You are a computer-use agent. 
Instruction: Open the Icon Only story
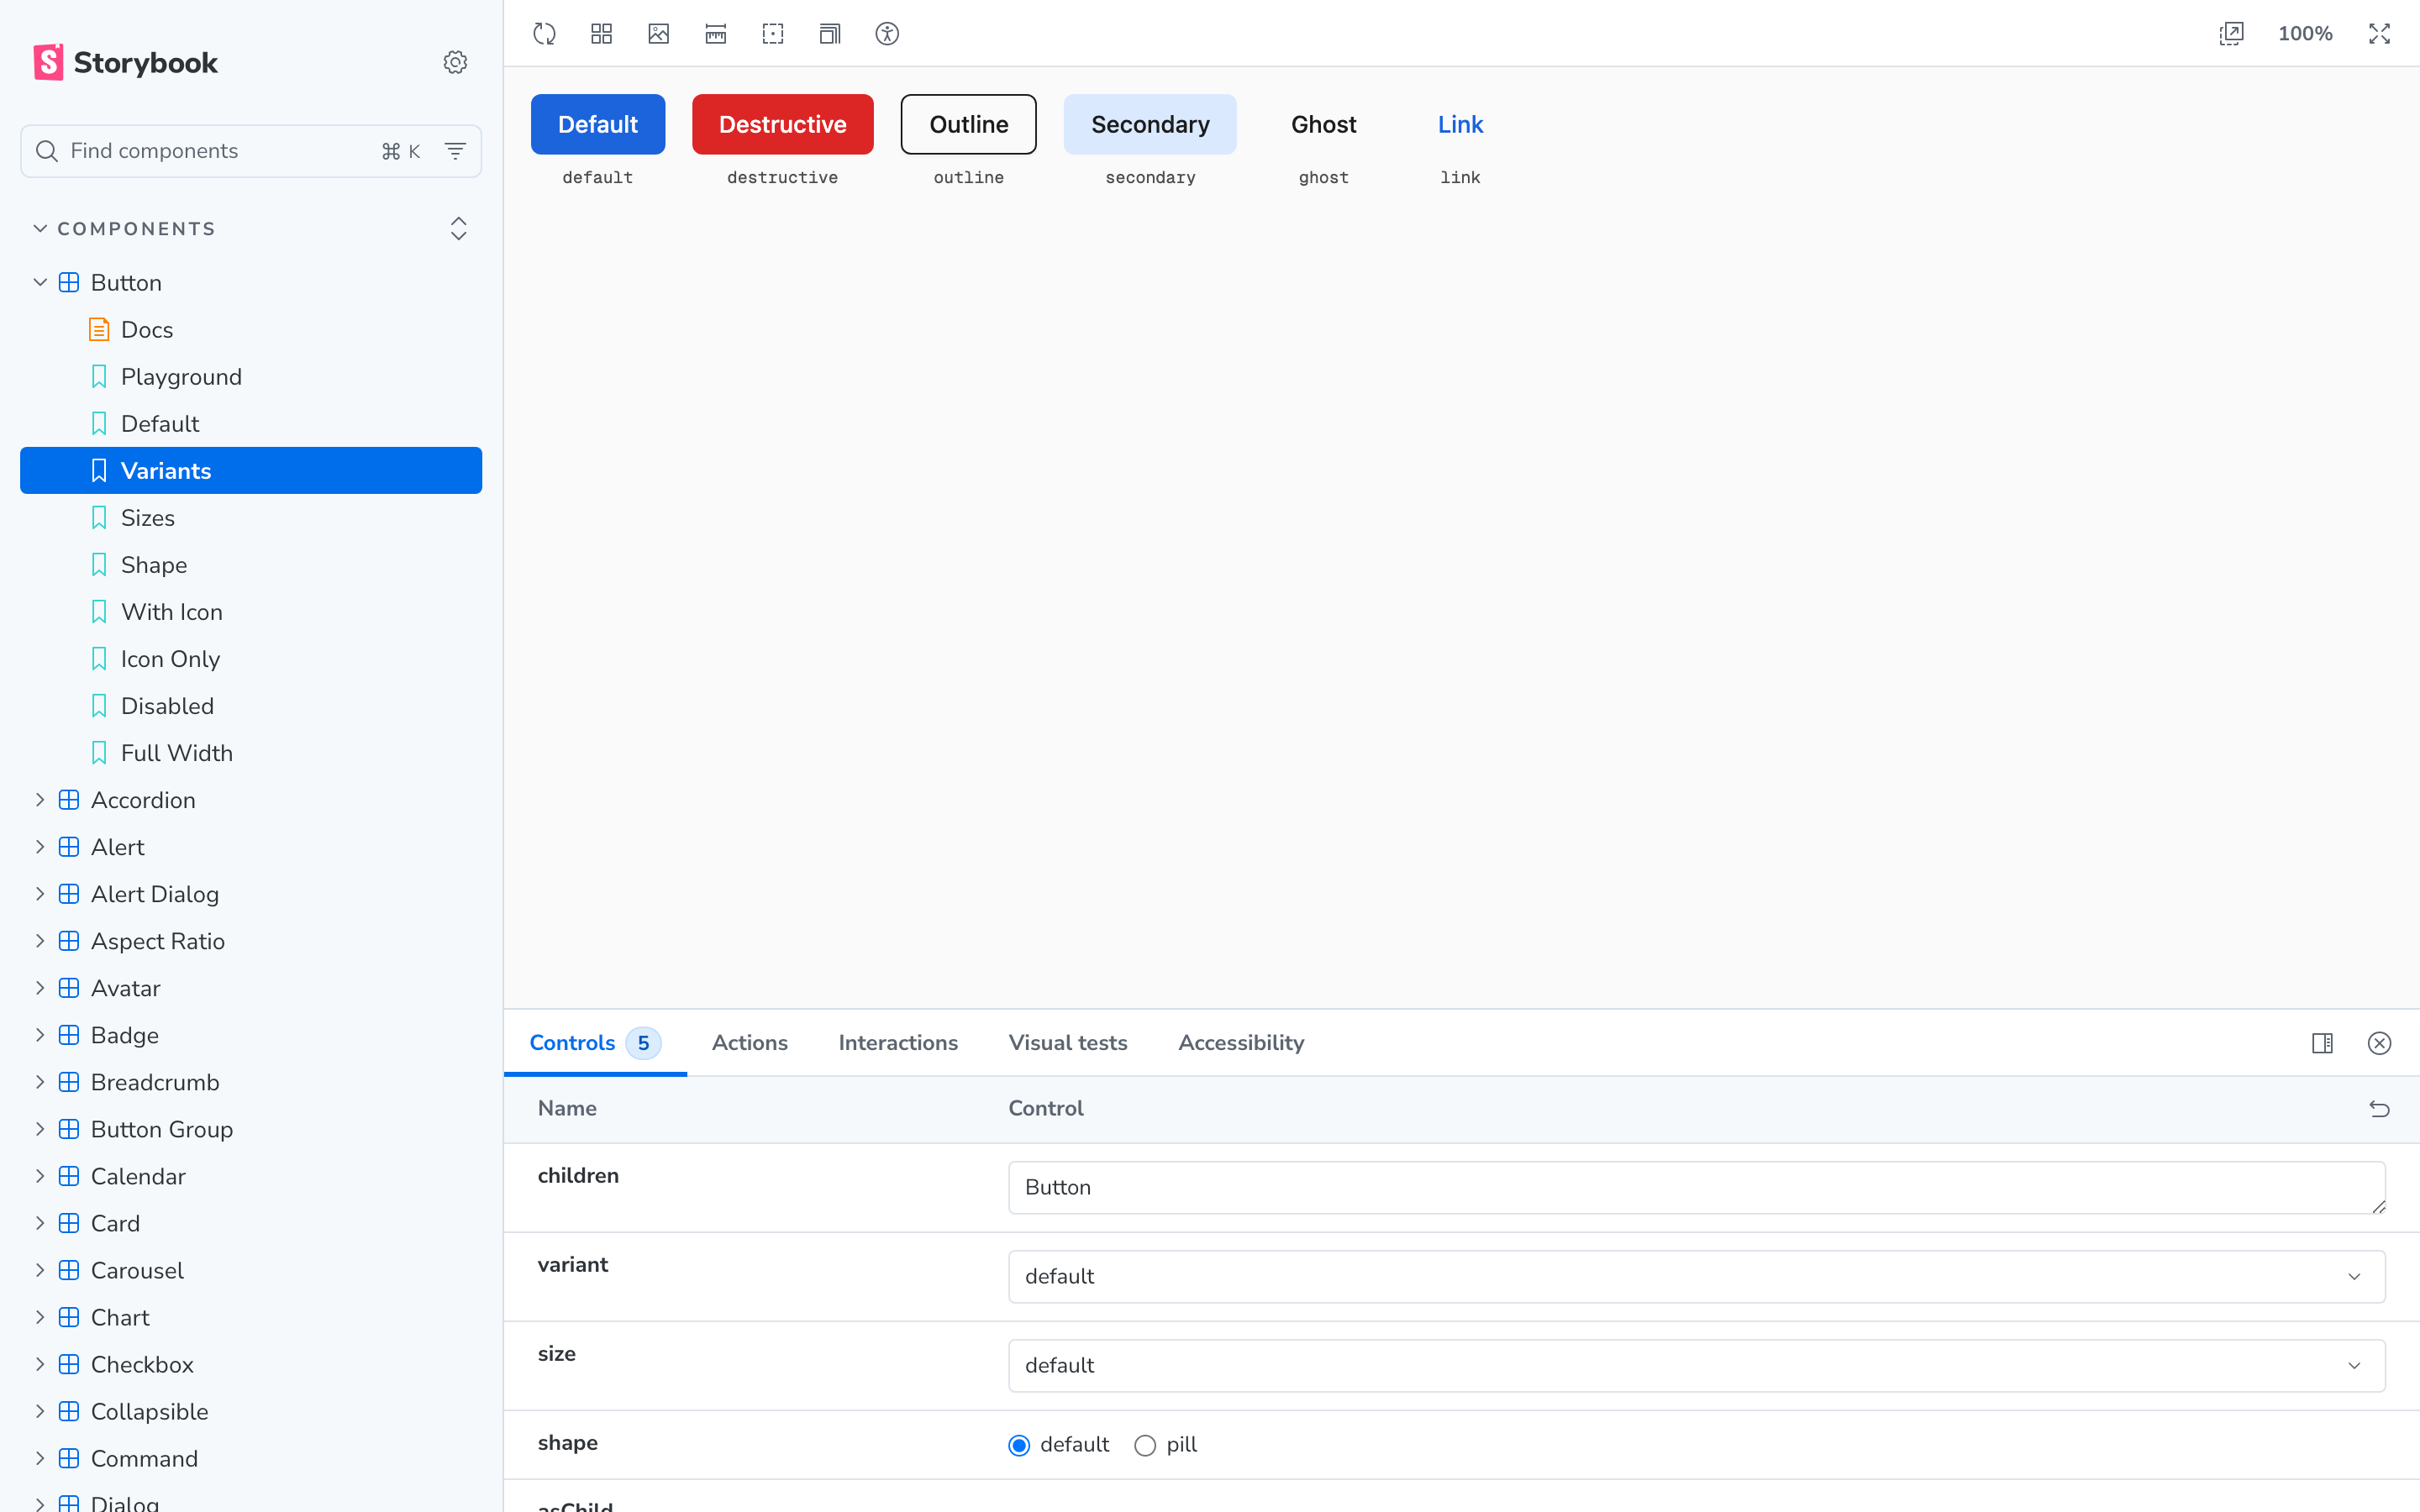(x=251, y=659)
